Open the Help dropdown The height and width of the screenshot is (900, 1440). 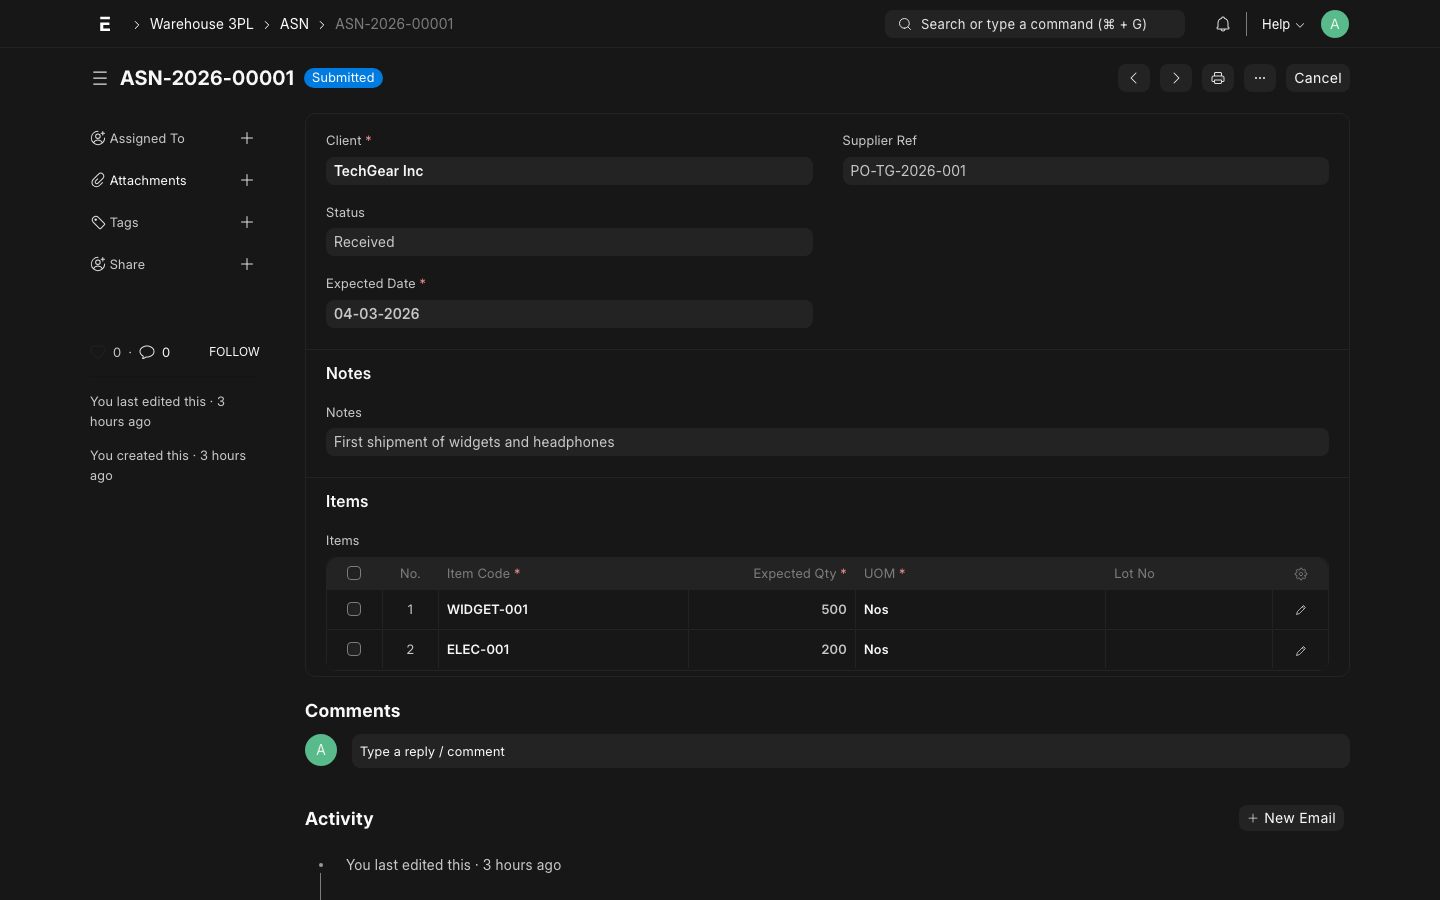(1282, 23)
